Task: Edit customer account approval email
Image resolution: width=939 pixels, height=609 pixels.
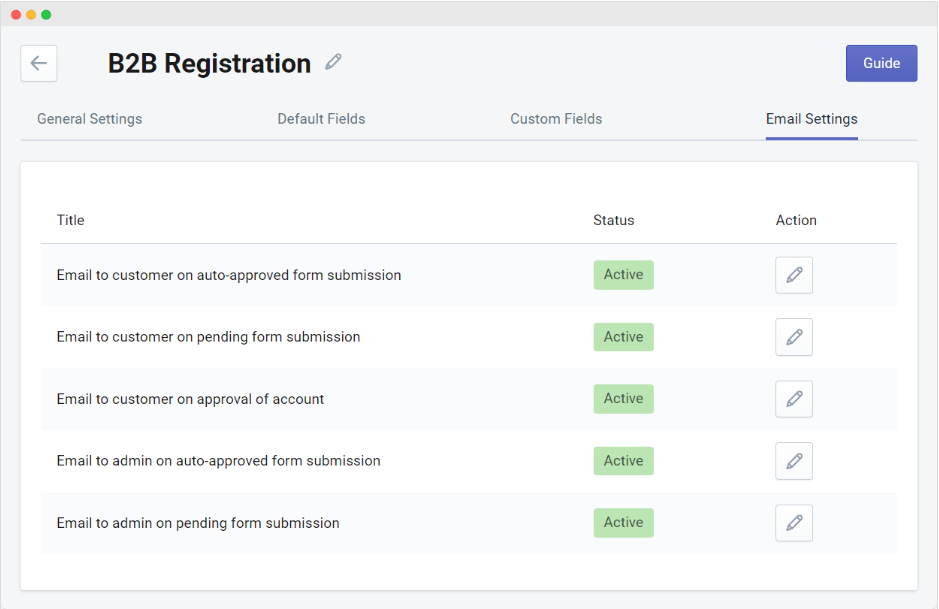Action: pos(793,399)
